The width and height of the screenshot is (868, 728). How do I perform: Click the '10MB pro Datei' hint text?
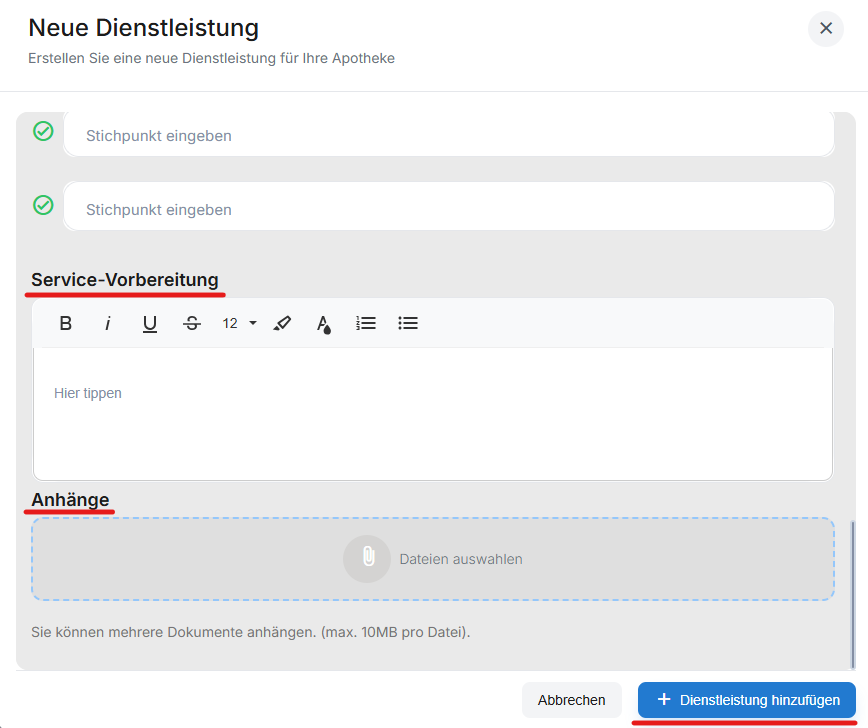[415, 632]
